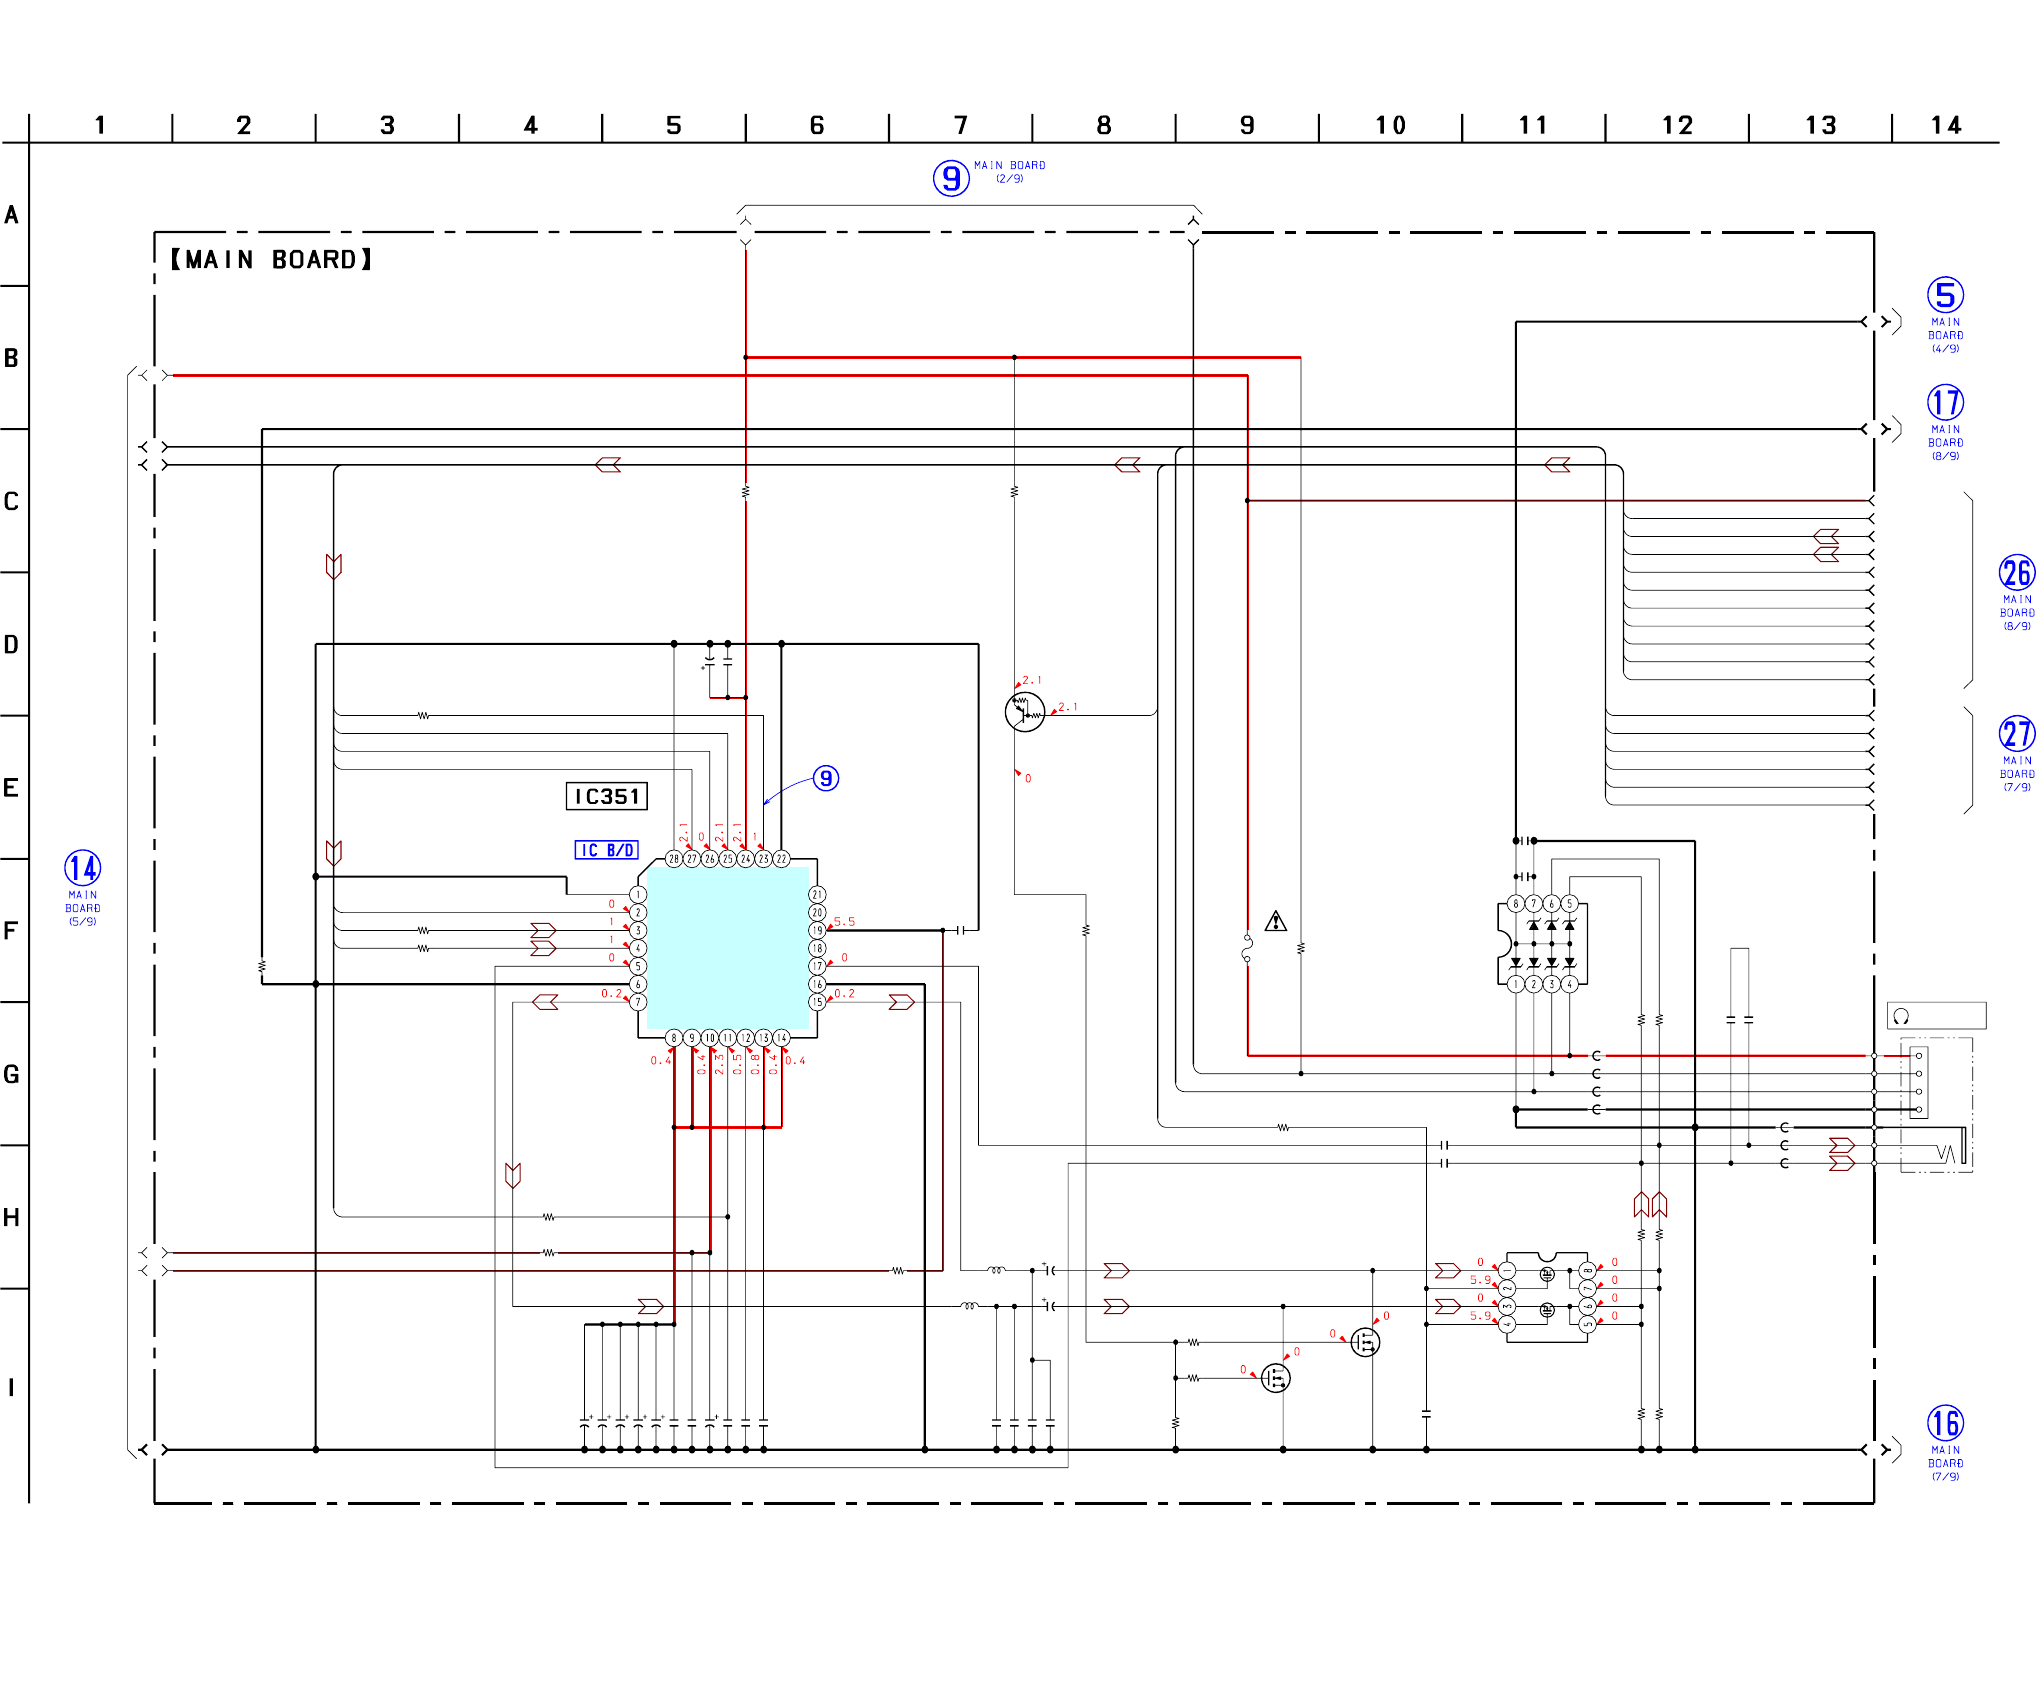Open circled 16 Main Board reference

coord(1945,1423)
